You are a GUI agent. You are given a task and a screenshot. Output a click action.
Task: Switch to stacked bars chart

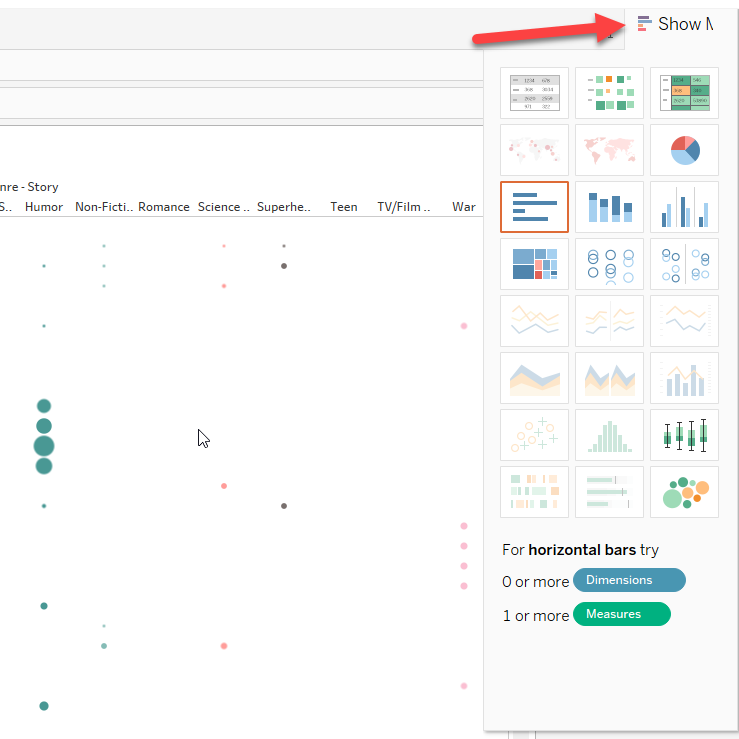coord(609,207)
